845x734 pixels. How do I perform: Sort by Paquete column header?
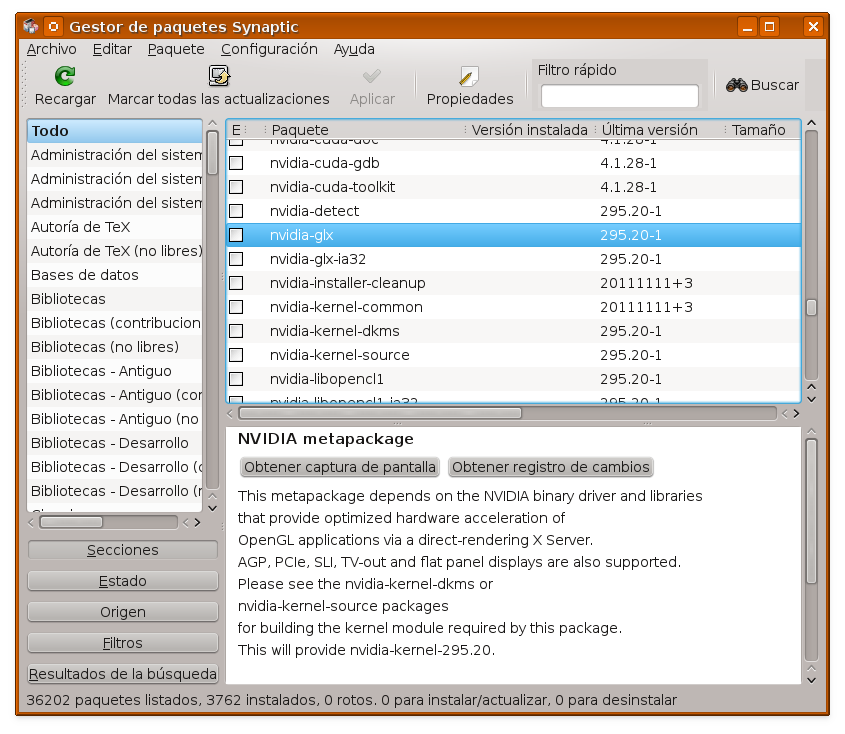[x=364, y=130]
